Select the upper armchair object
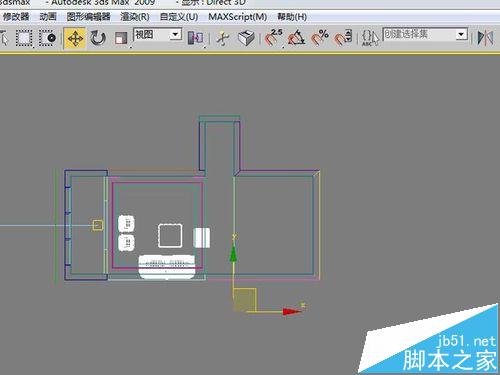 (x=126, y=223)
